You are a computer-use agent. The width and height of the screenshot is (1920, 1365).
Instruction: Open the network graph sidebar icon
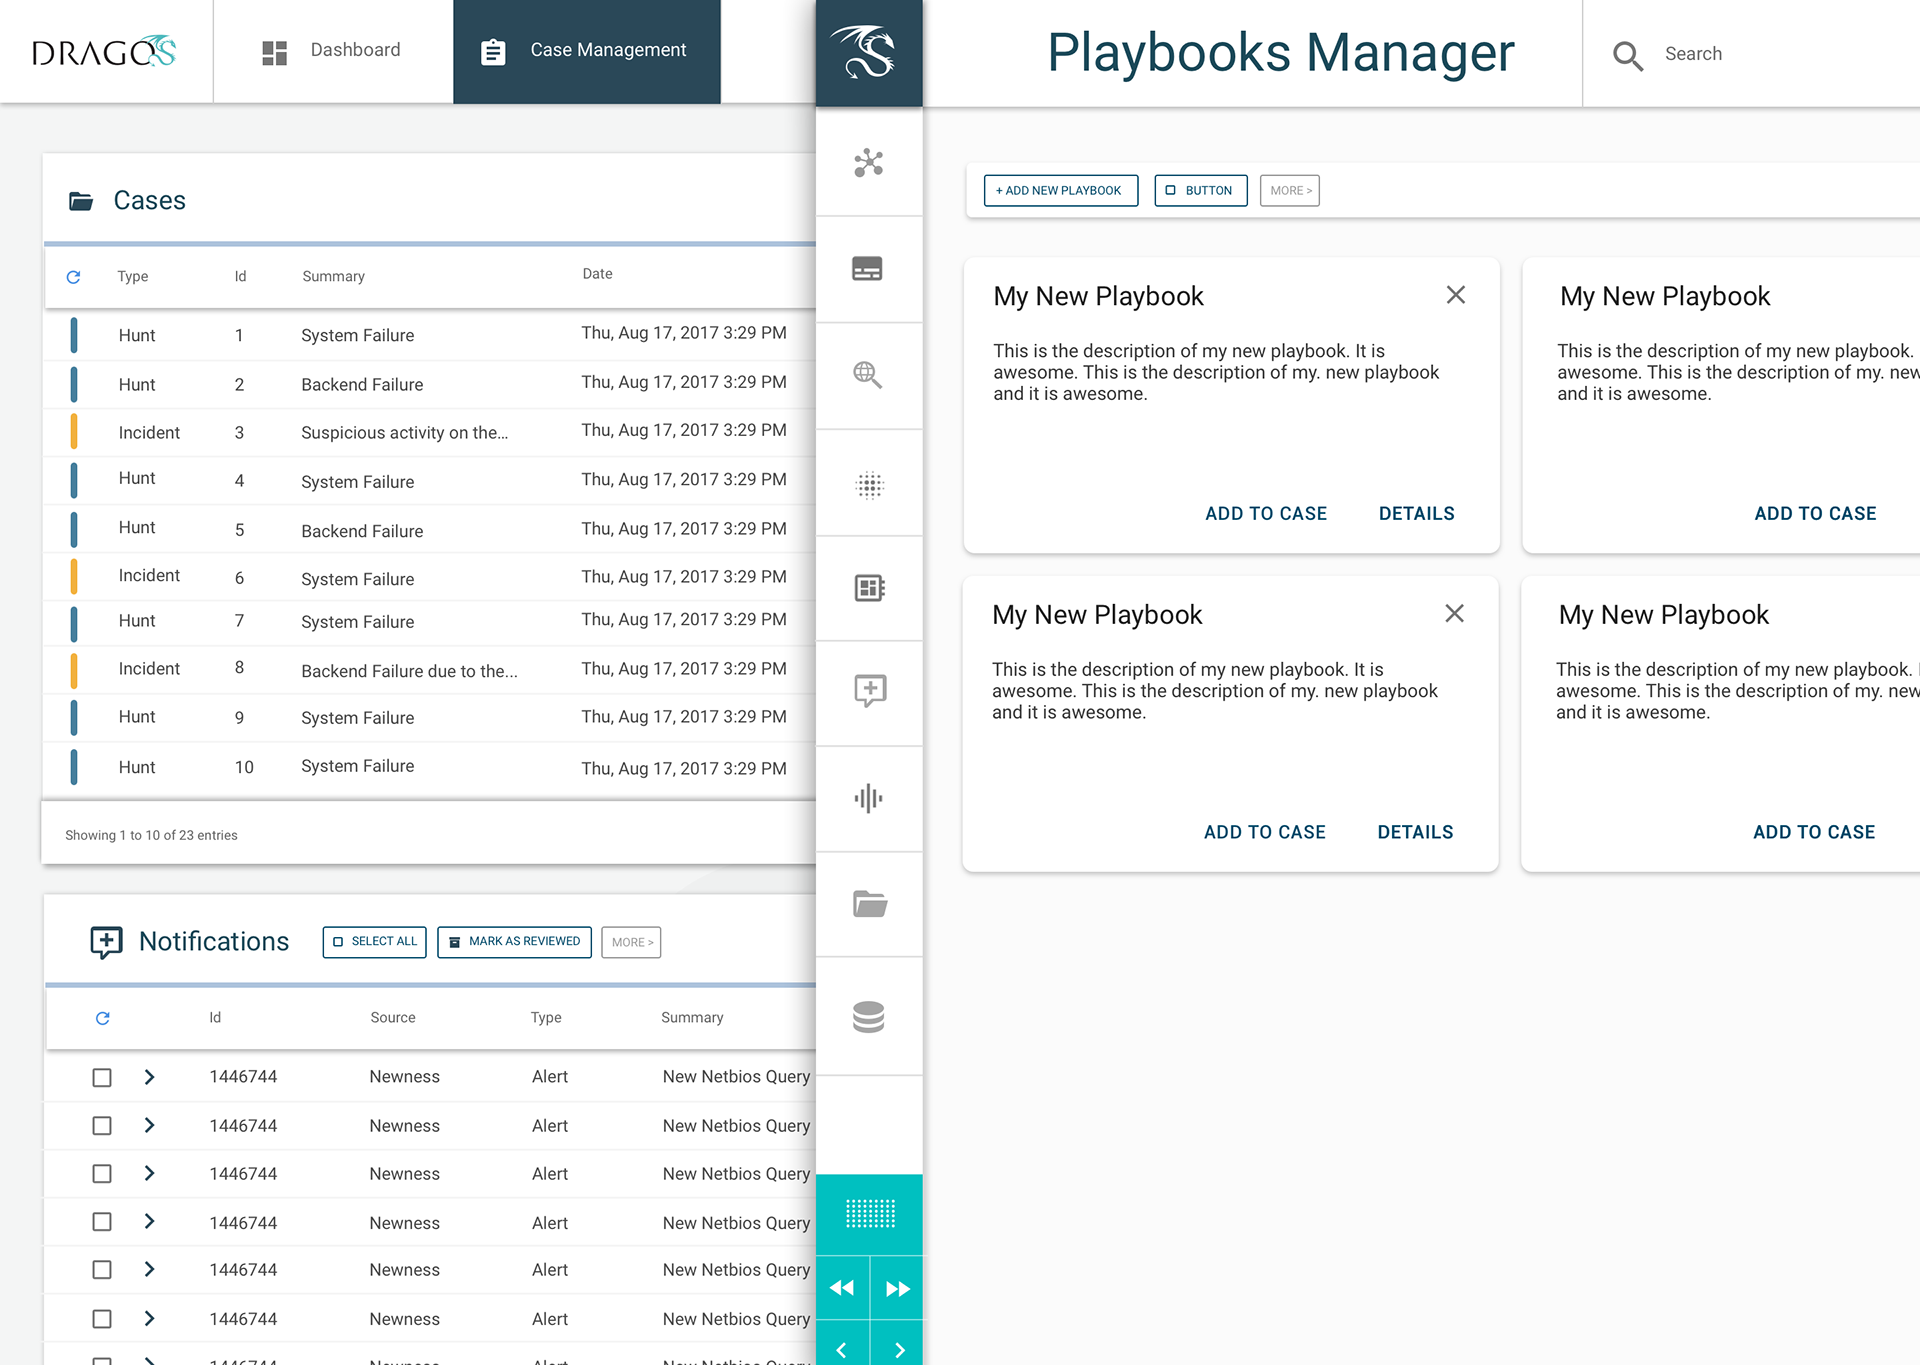click(869, 162)
